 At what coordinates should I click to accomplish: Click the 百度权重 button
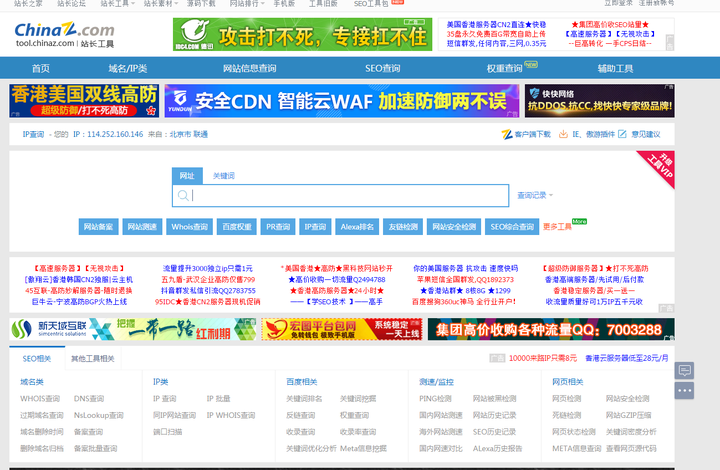237,227
